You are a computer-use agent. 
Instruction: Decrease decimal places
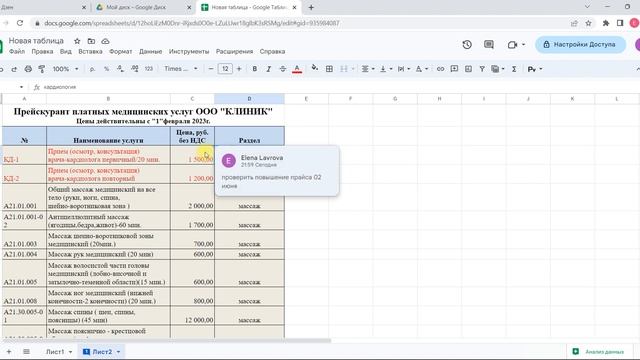120,69
